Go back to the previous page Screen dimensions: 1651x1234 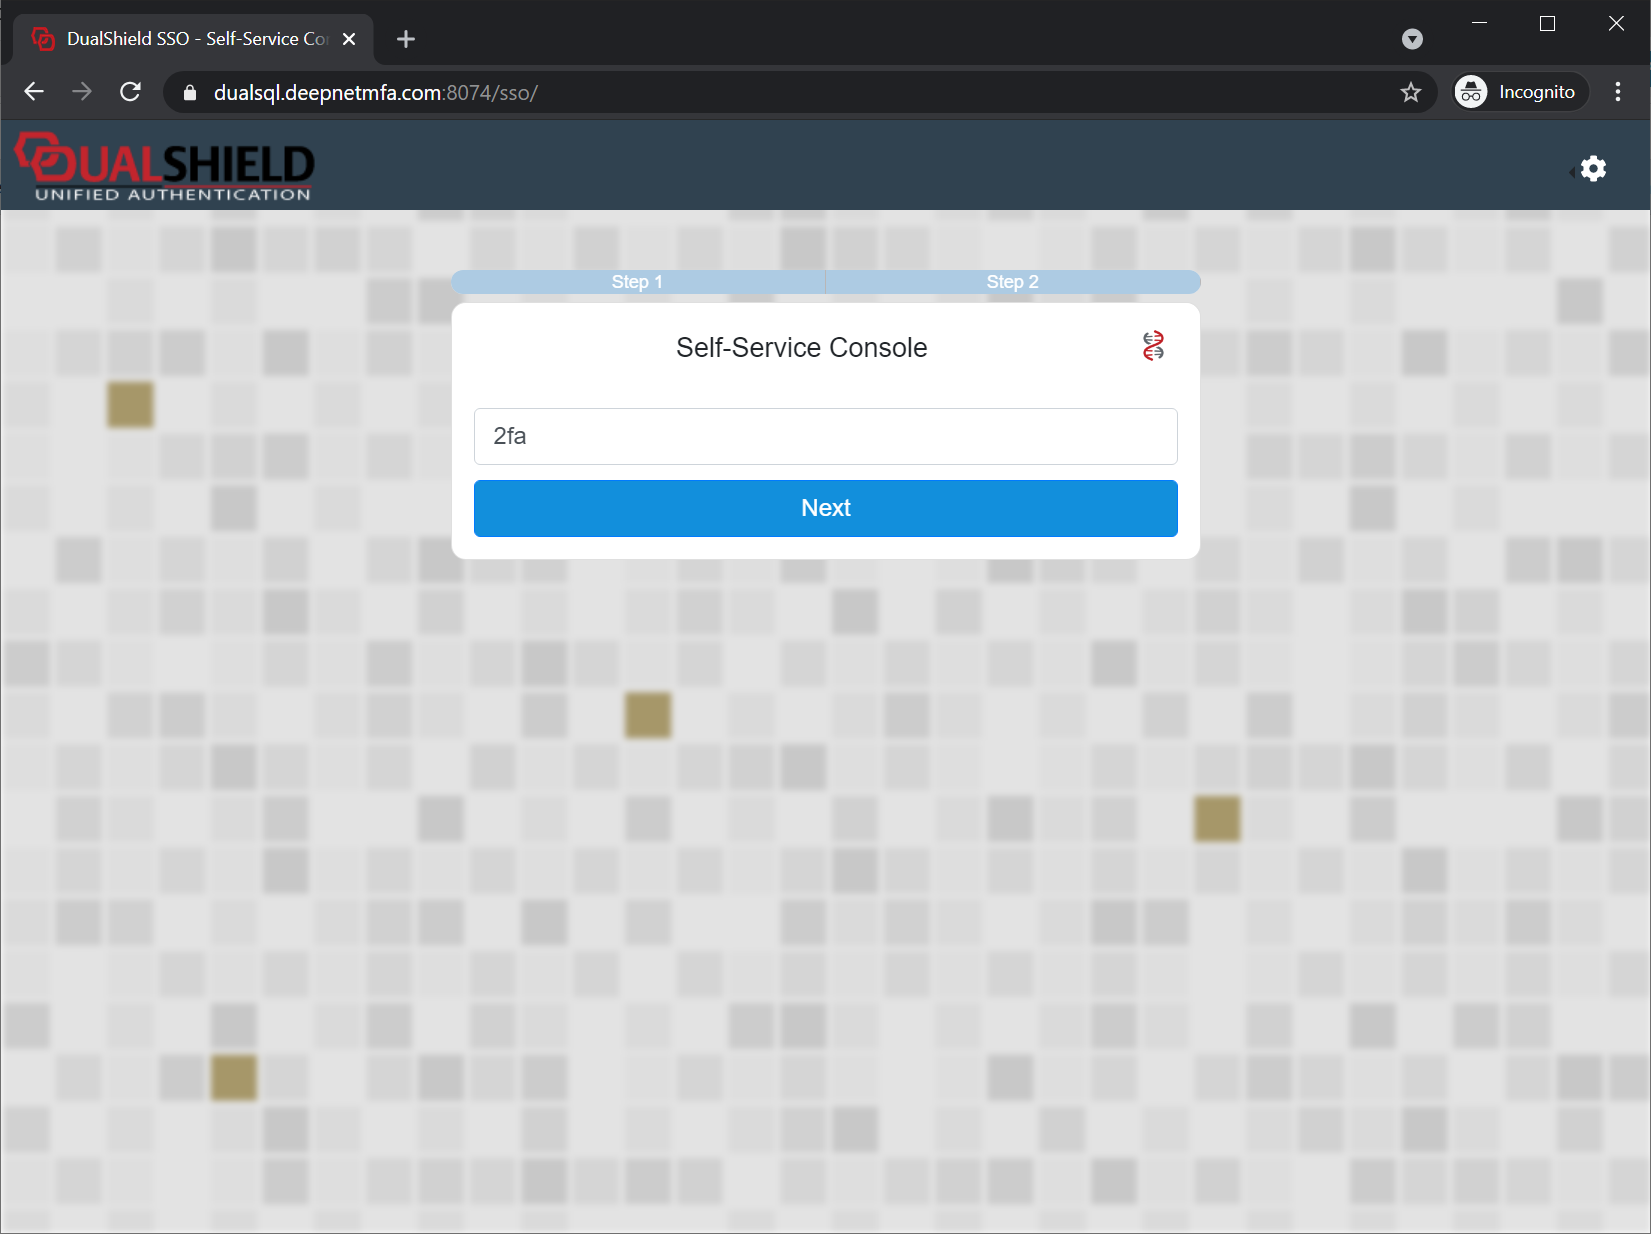coord(34,93)
